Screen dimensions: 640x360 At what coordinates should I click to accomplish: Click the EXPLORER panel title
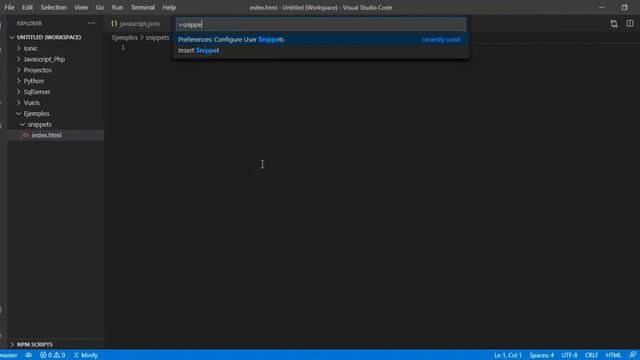pos(29,23)
